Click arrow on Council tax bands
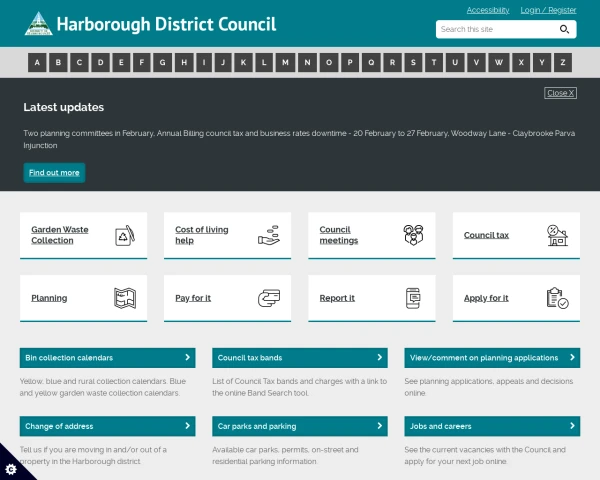The image size is (600, 480). [x=380, y=357]
